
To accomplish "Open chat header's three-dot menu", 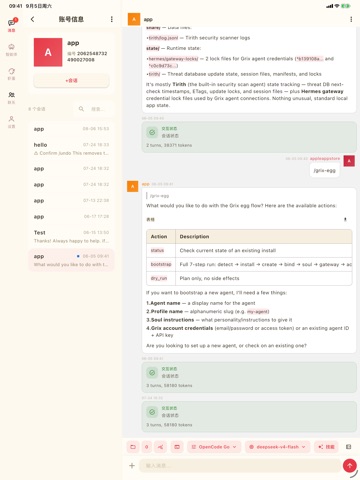I will click(351, 19).
